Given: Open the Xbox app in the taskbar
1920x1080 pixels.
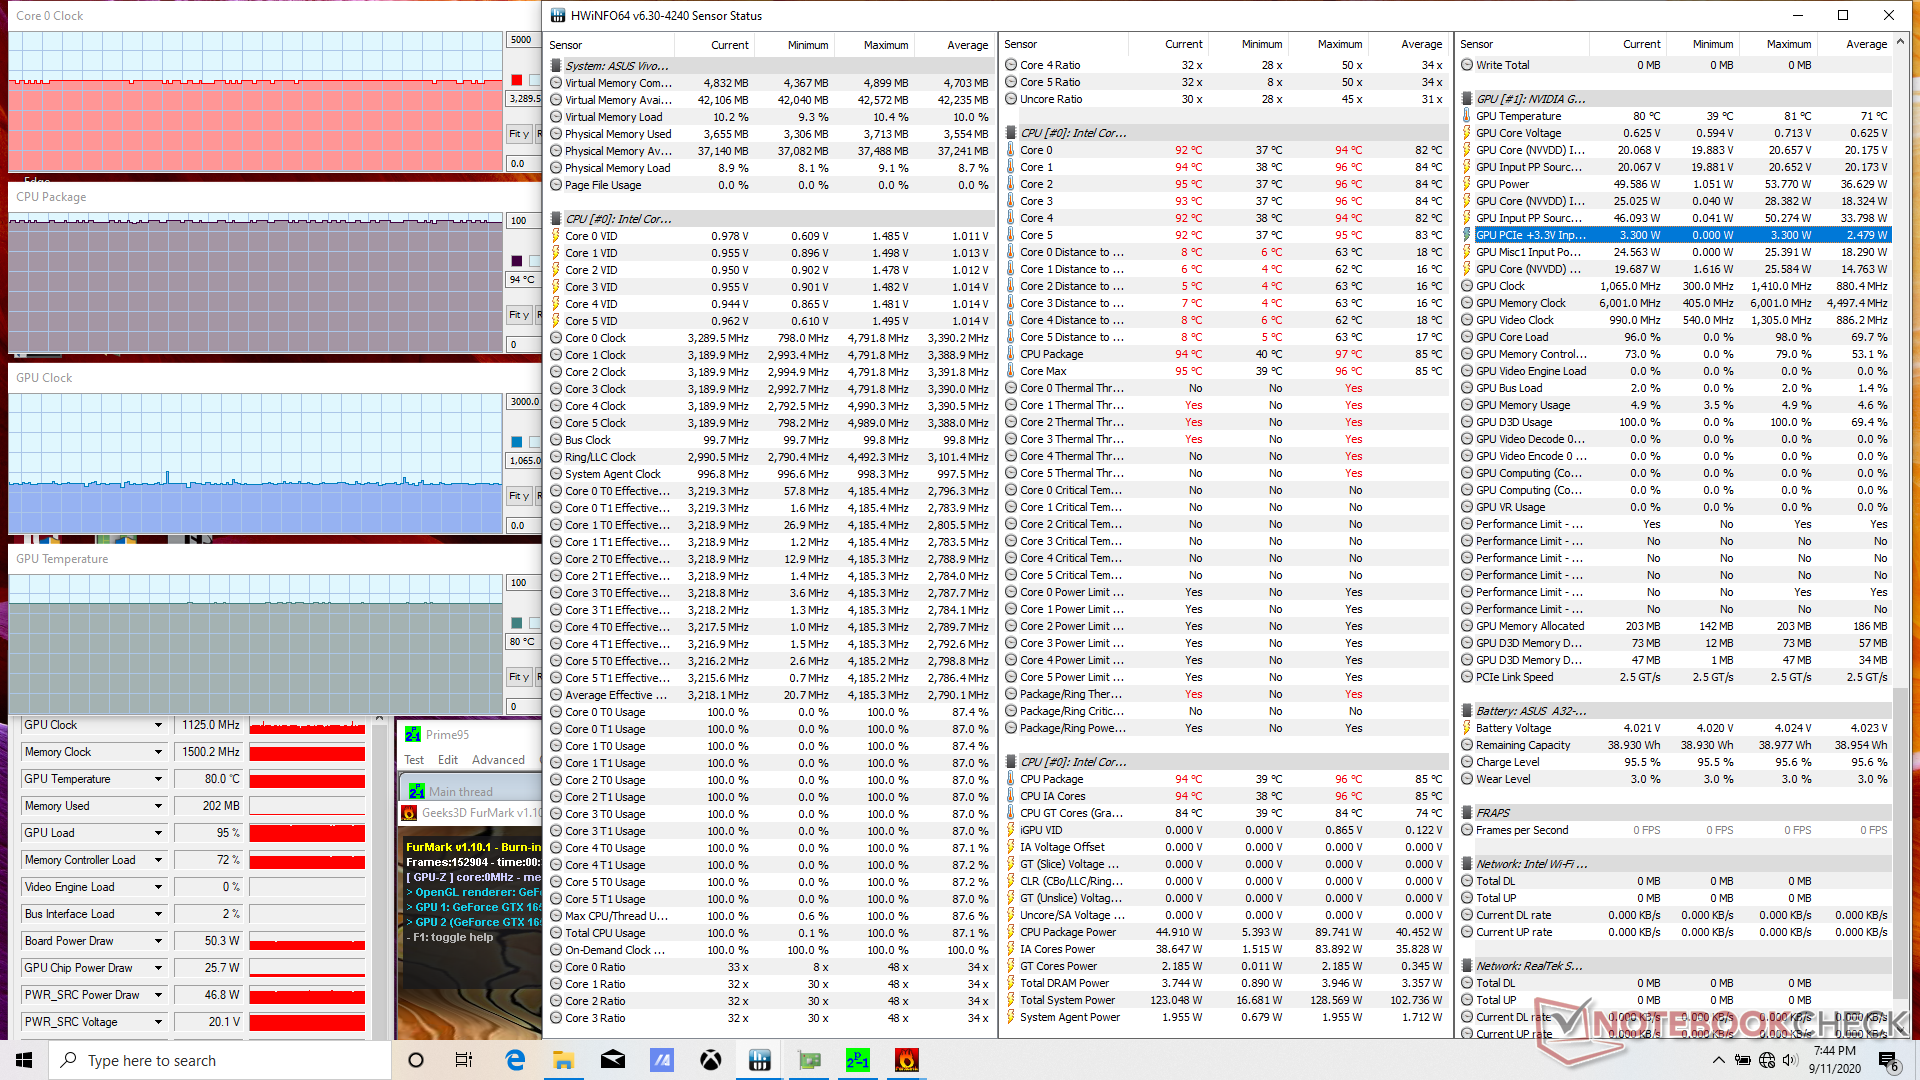Looking at the screenshot, I should tap(711, 1060).
